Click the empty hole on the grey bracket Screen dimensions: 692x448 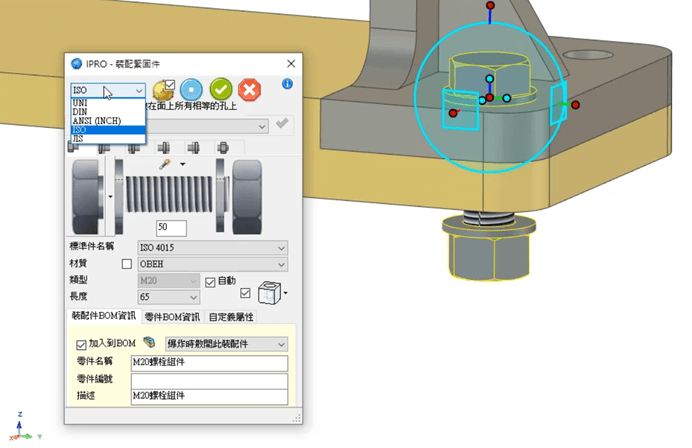[588, 55]
